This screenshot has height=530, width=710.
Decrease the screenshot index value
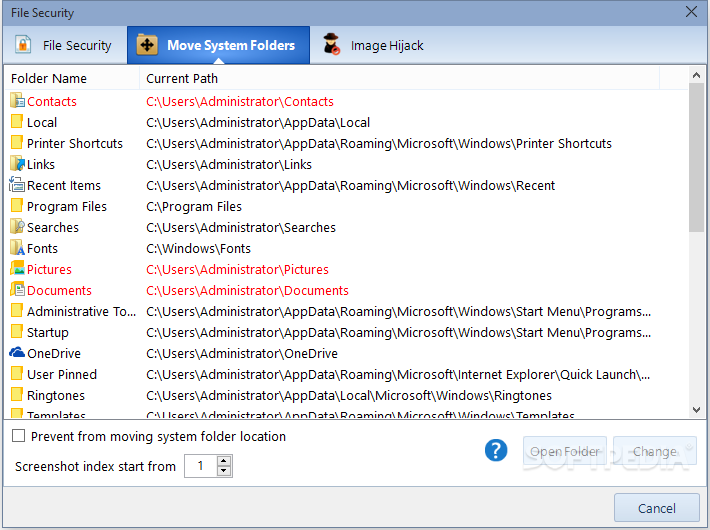224,471
